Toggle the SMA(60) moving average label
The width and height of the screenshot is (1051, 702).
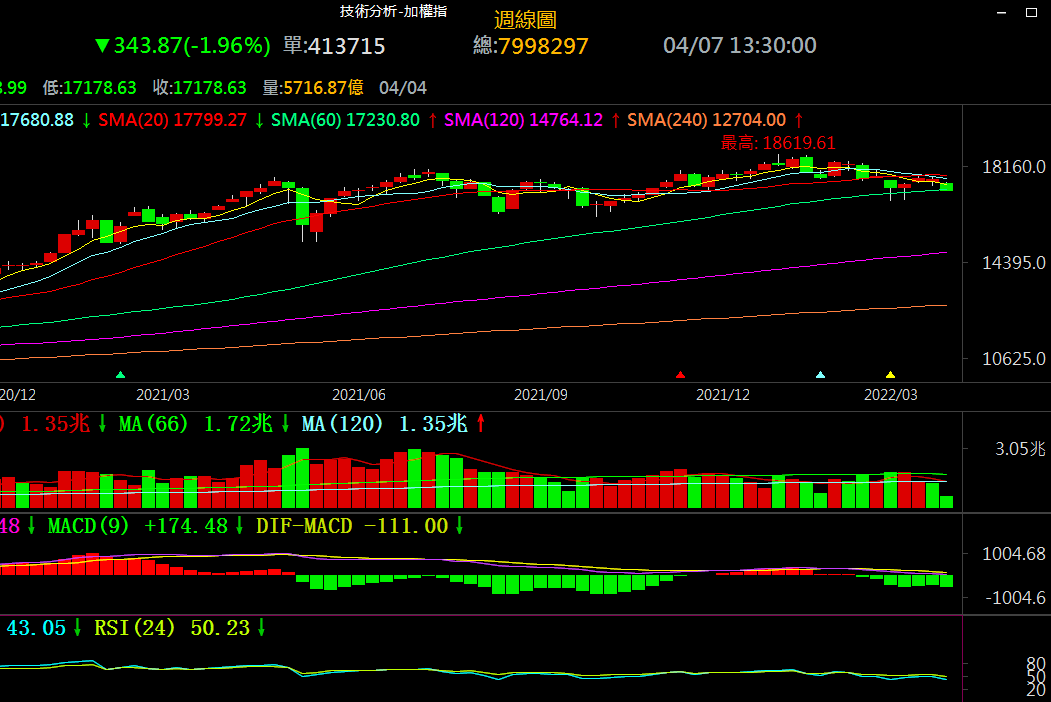click(345, 120)
